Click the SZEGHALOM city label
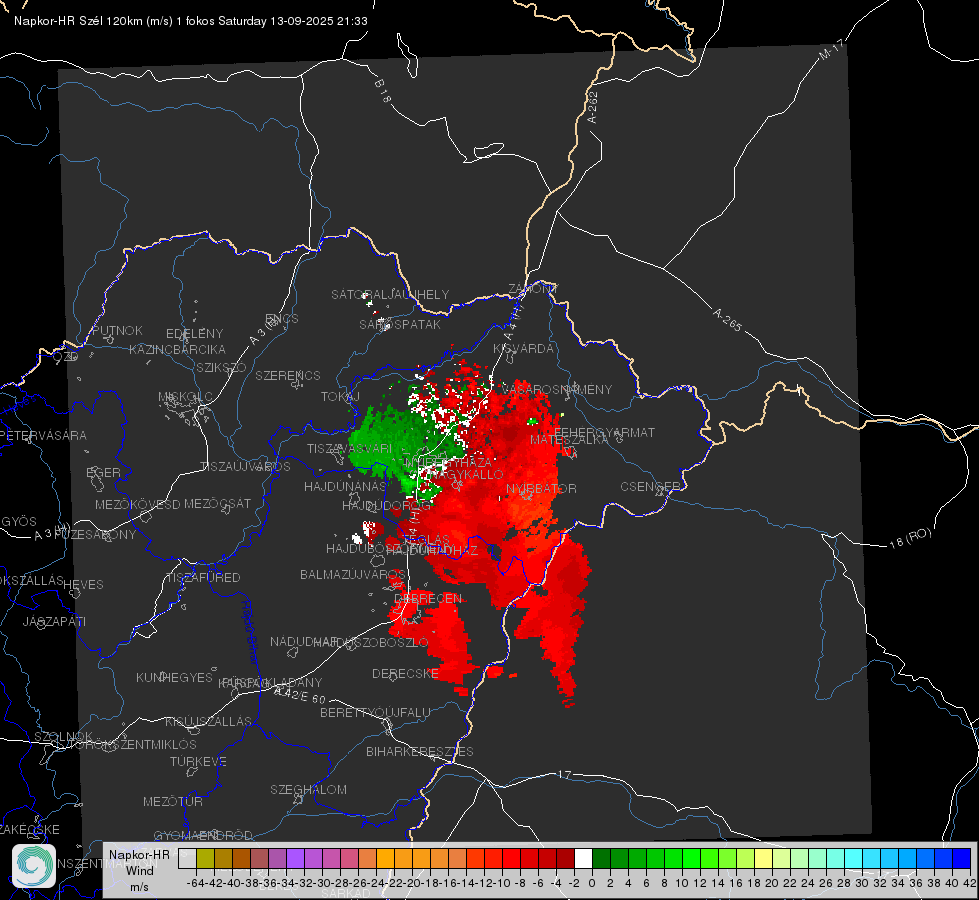 point(308,789)
